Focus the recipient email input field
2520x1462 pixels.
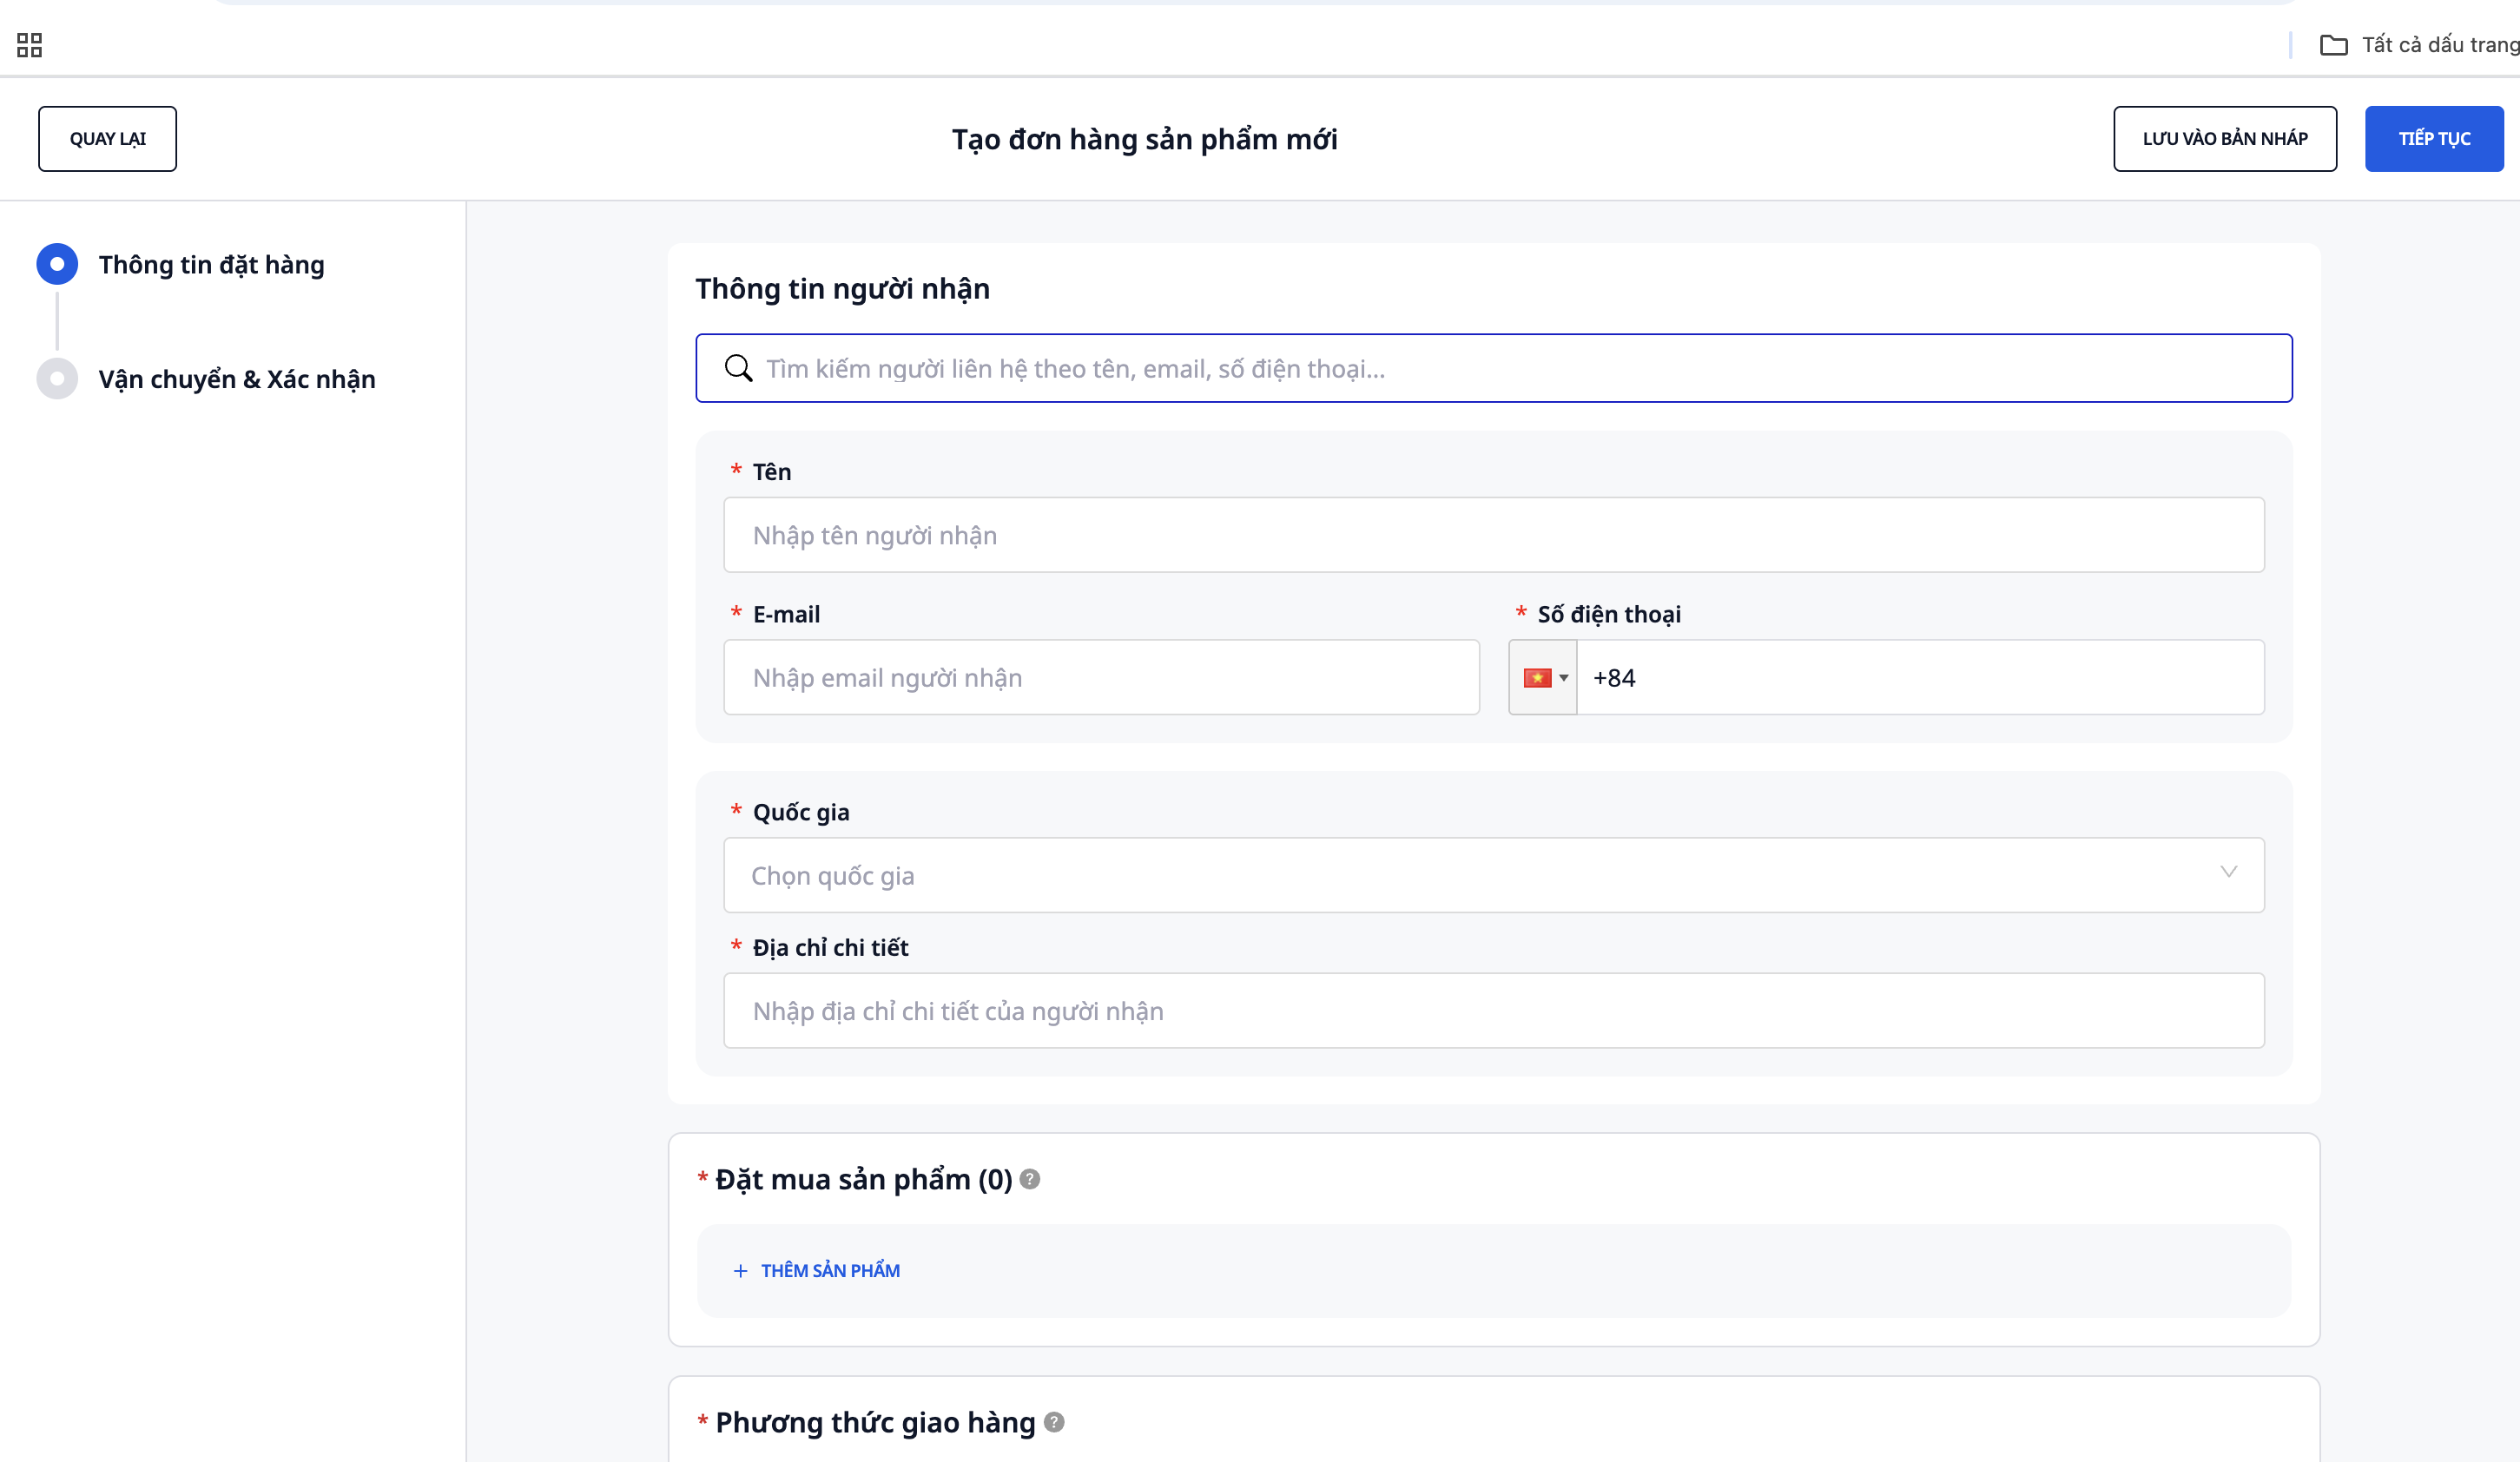click(x=1100, y=678)
